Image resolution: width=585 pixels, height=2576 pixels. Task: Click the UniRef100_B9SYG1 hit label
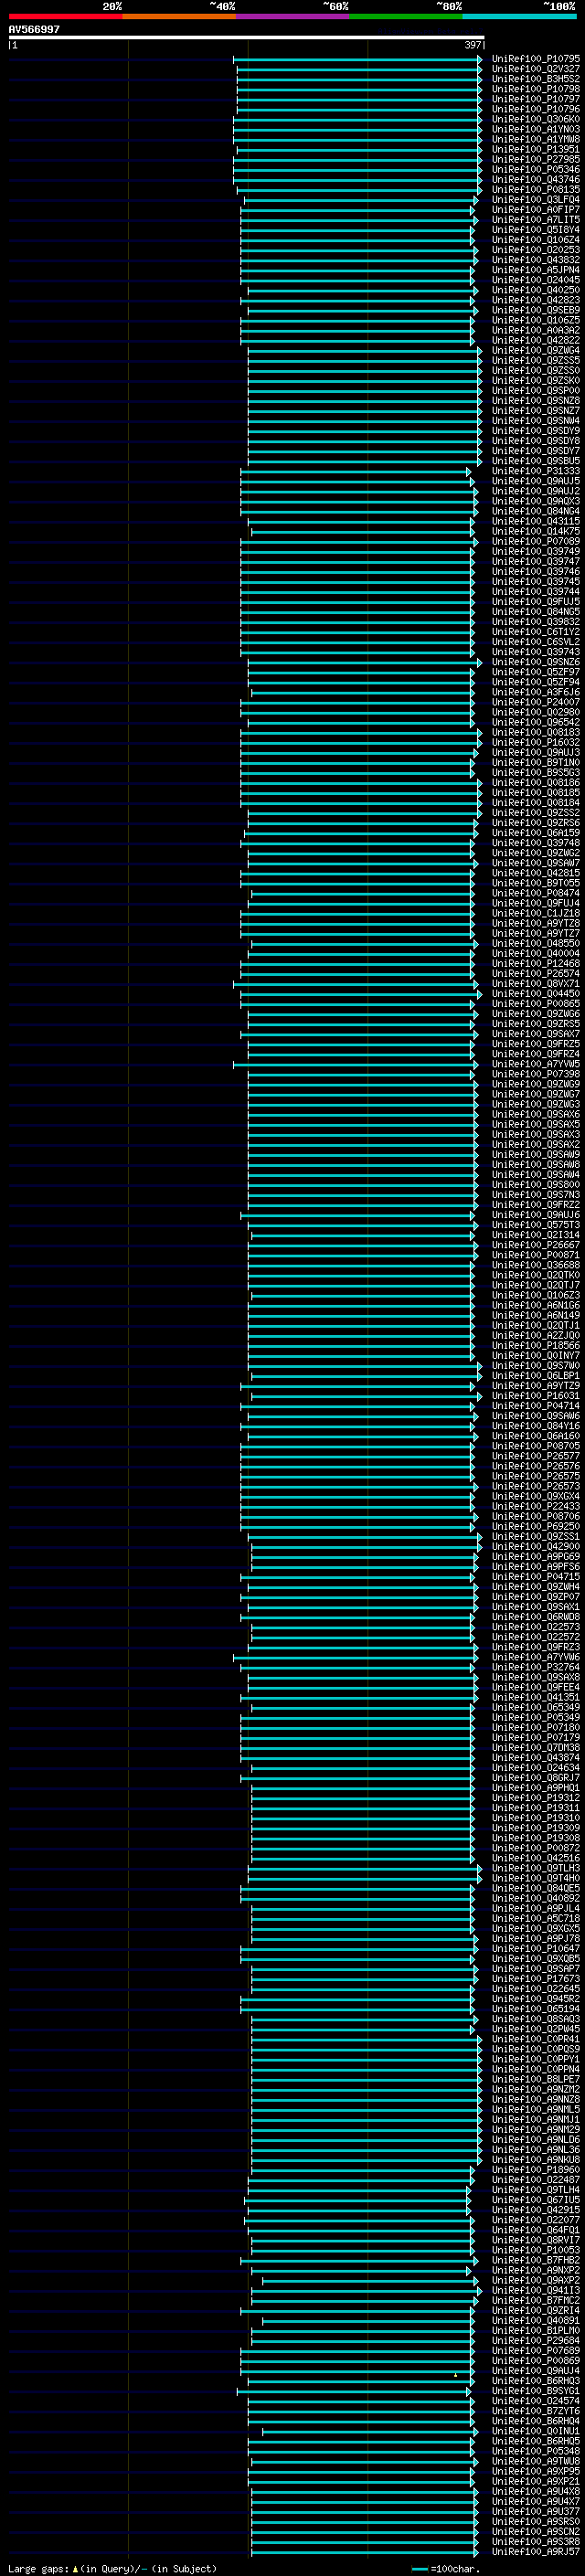536,2391
